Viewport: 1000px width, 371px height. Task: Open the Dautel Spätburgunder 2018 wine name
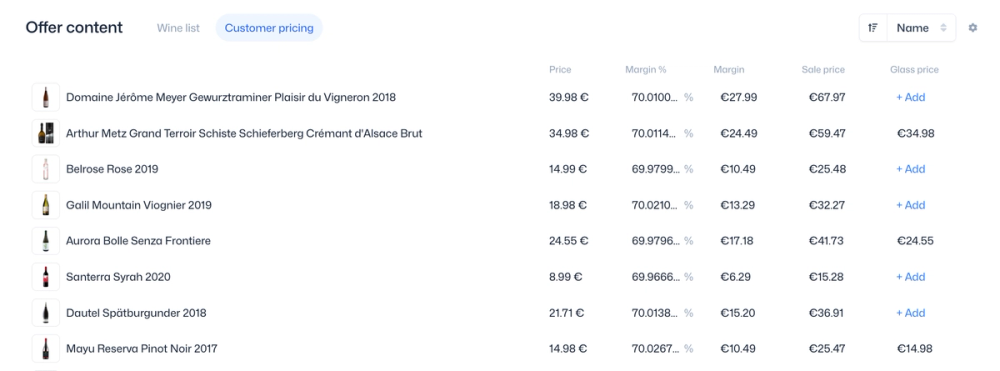[136, 313]
